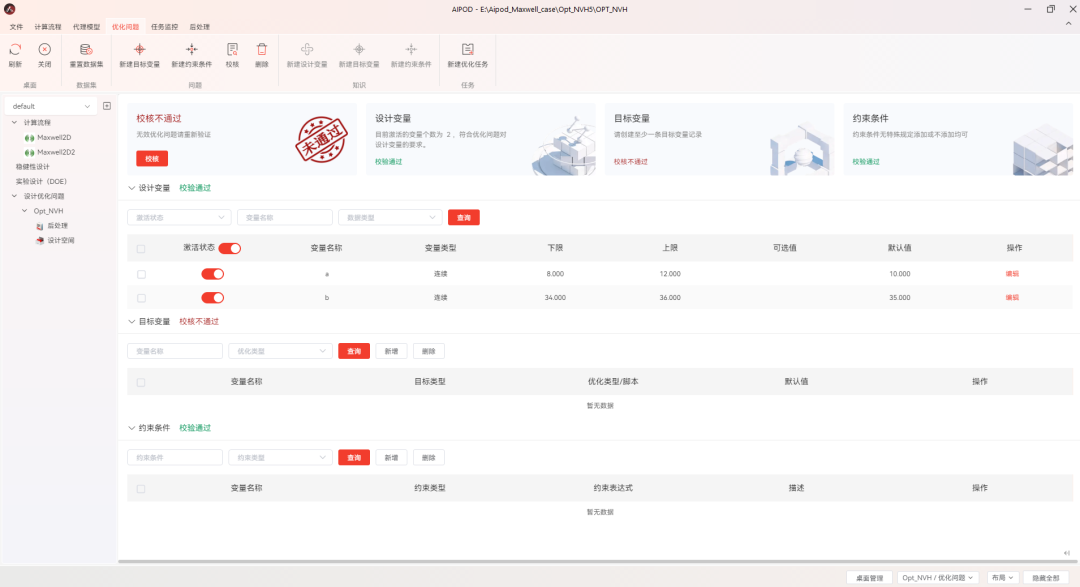This screenshot has height=587, width=1080.
Task: Turn off the activation switch for variable a
Action: 213,273
